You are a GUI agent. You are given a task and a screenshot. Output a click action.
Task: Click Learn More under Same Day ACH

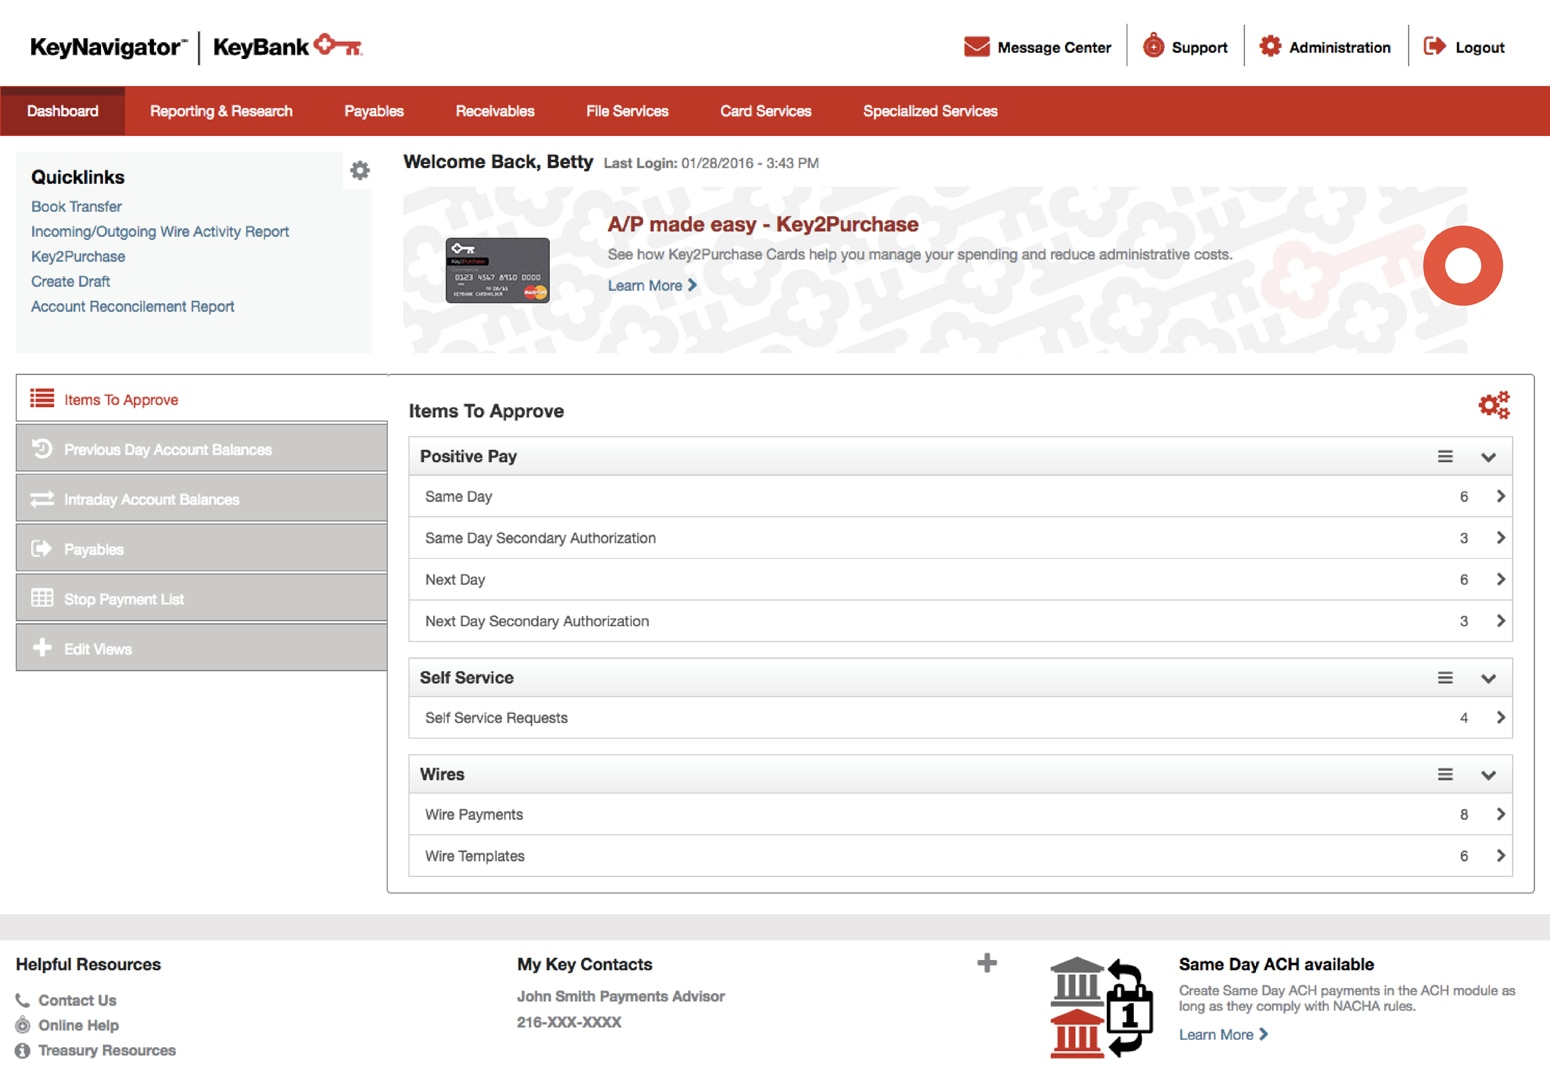[x=1223, y=1034]
